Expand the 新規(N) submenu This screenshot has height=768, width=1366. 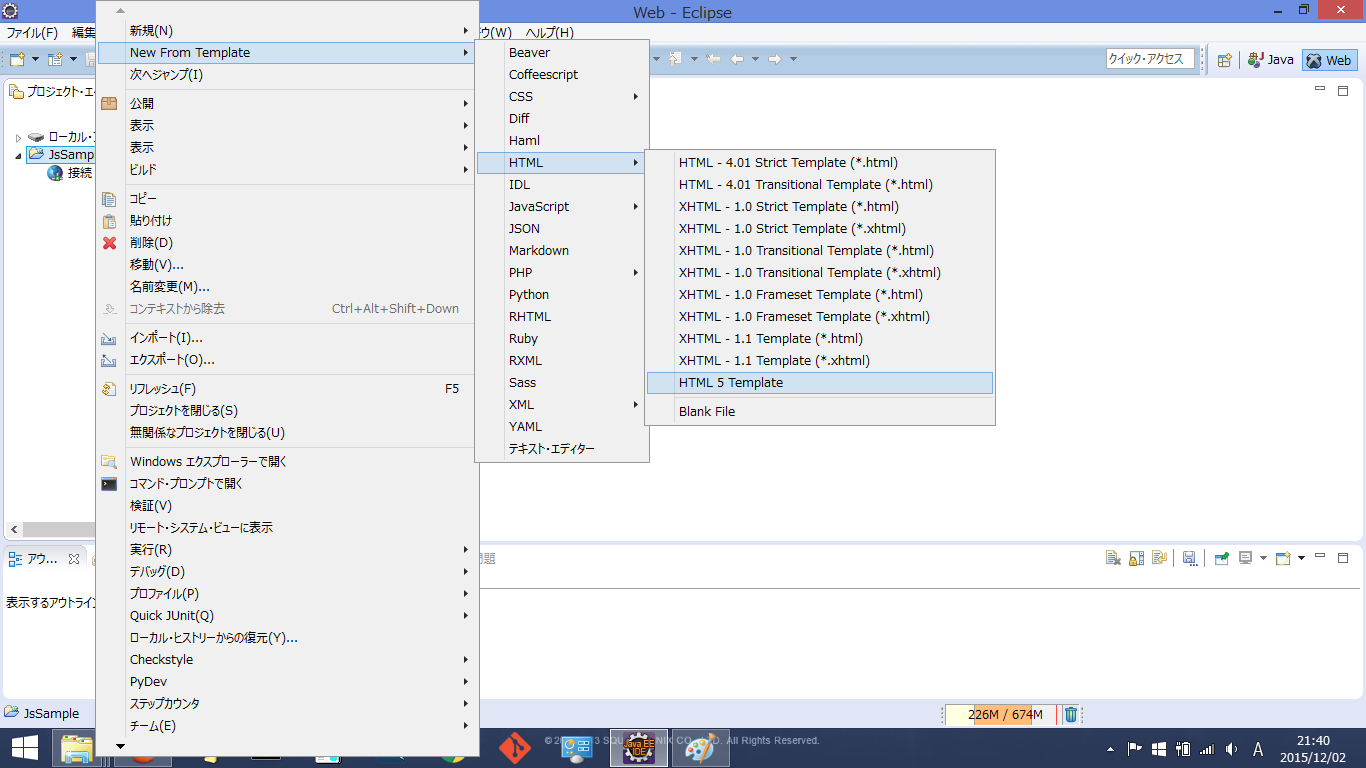pyautogui.click(x=287, y=30)
